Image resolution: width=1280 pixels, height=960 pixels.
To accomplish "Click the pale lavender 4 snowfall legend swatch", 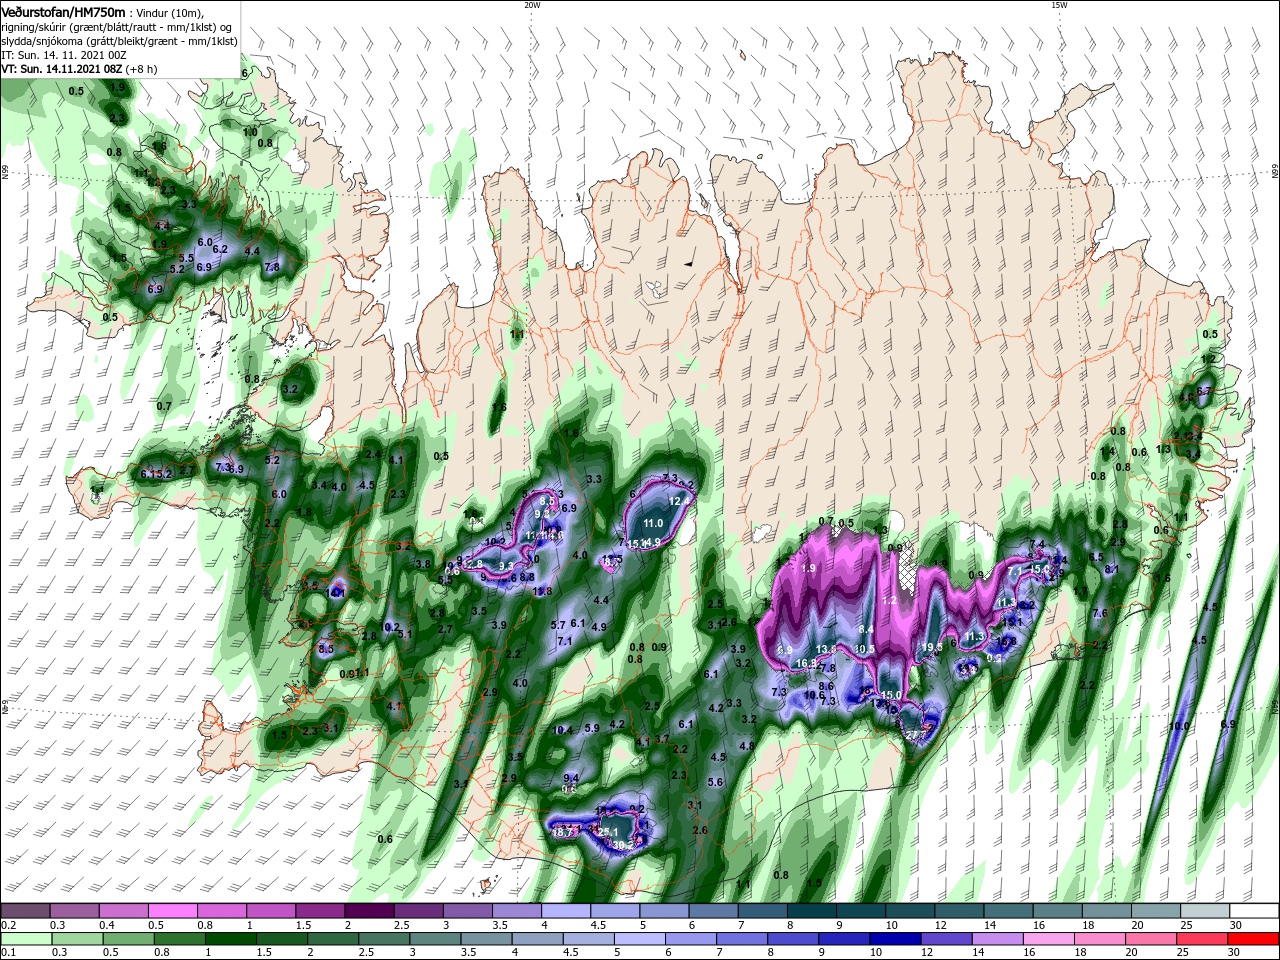I will click(566, 910).
